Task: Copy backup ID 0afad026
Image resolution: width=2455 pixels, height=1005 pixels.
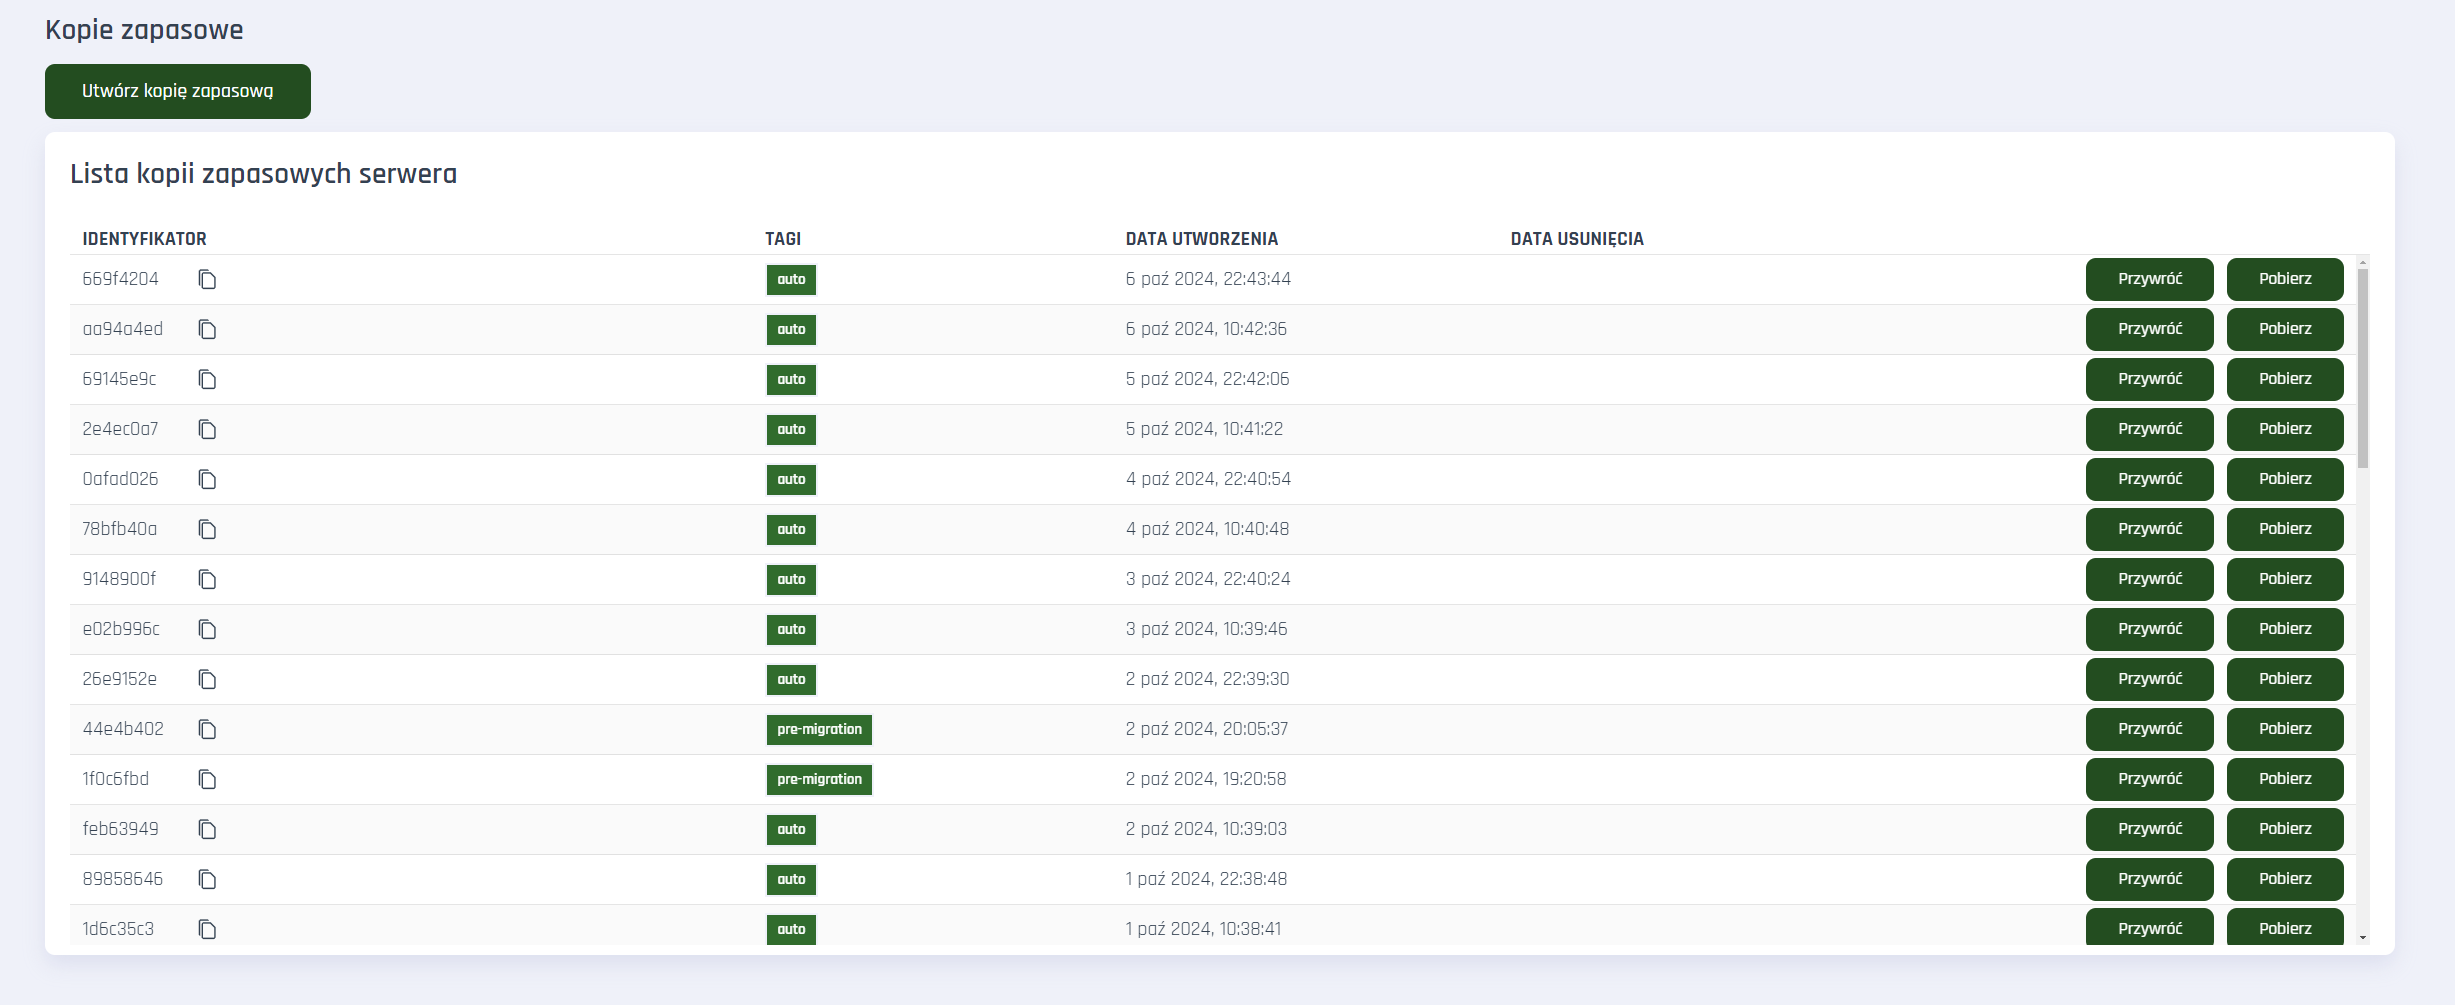Action: click(x=207, y=479)
